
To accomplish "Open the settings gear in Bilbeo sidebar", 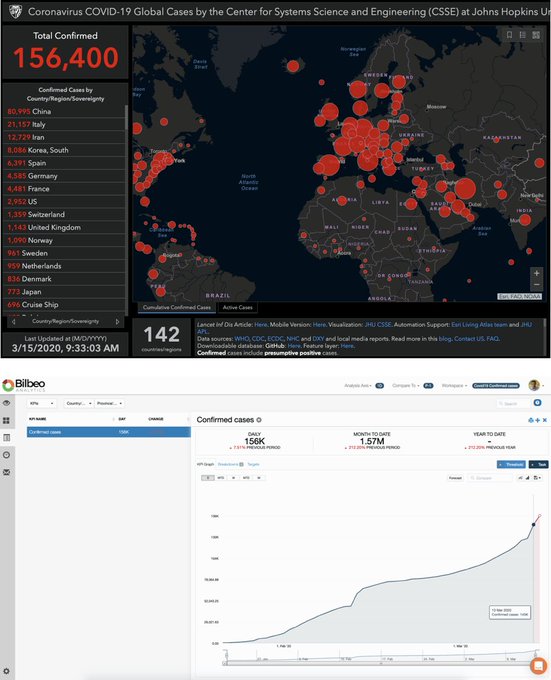I will (7, 671).
